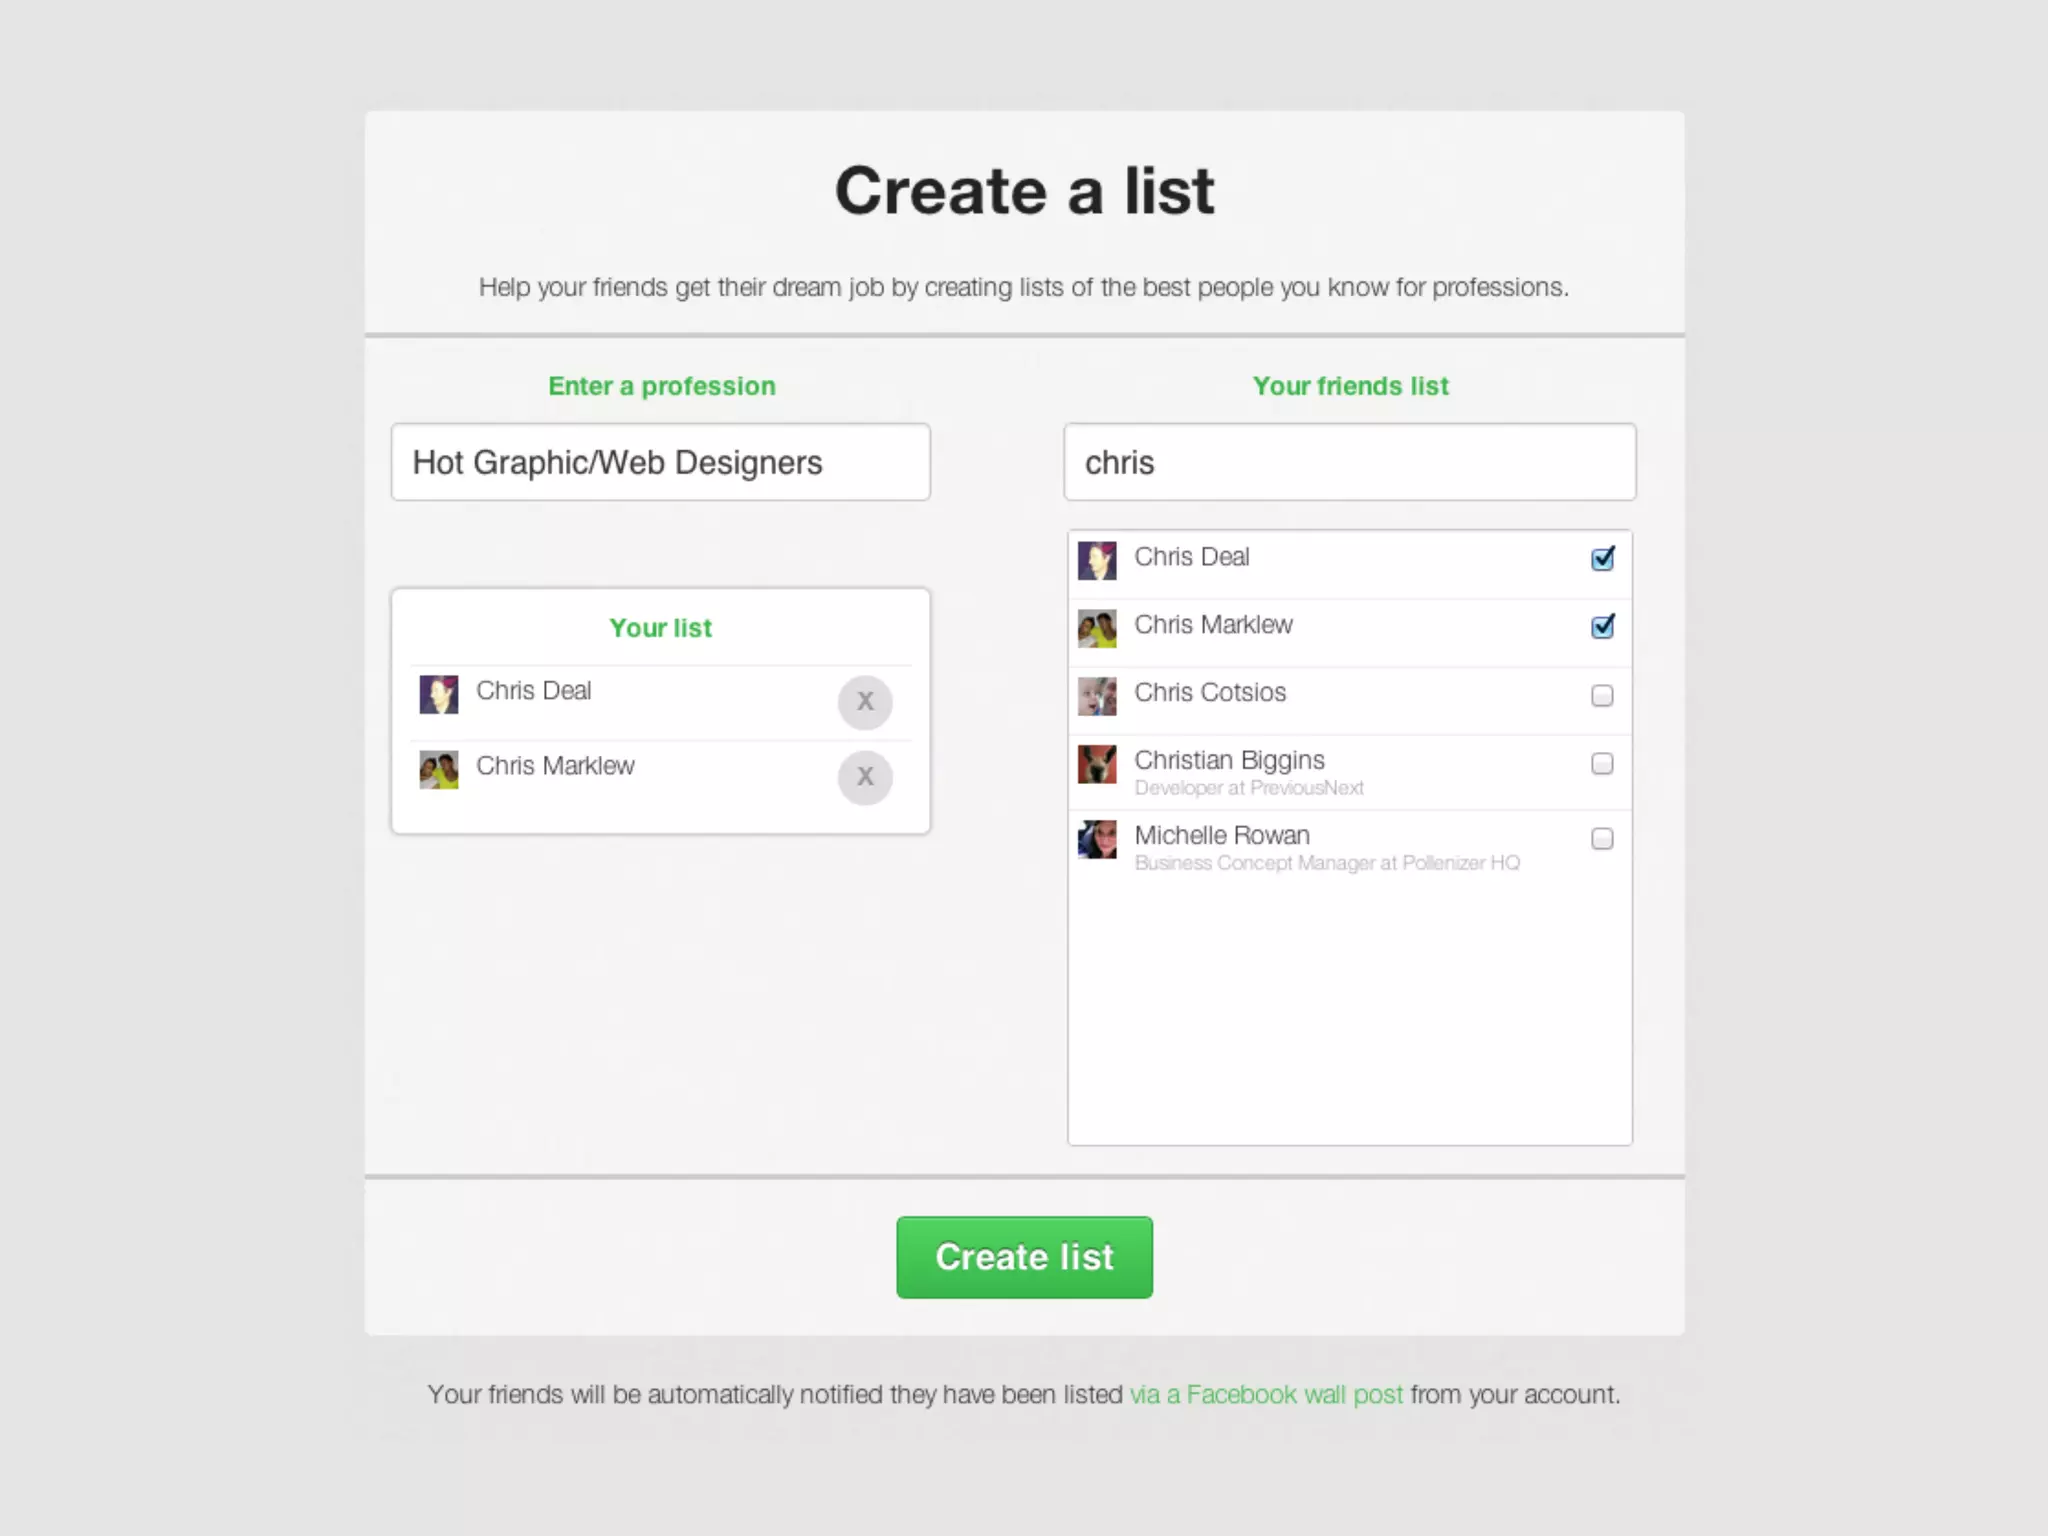The height and width of the screenshot is (1536, 2048).
Task: Uncheck the Chris Deal checkbox
Action: [x=1602, y=559]
